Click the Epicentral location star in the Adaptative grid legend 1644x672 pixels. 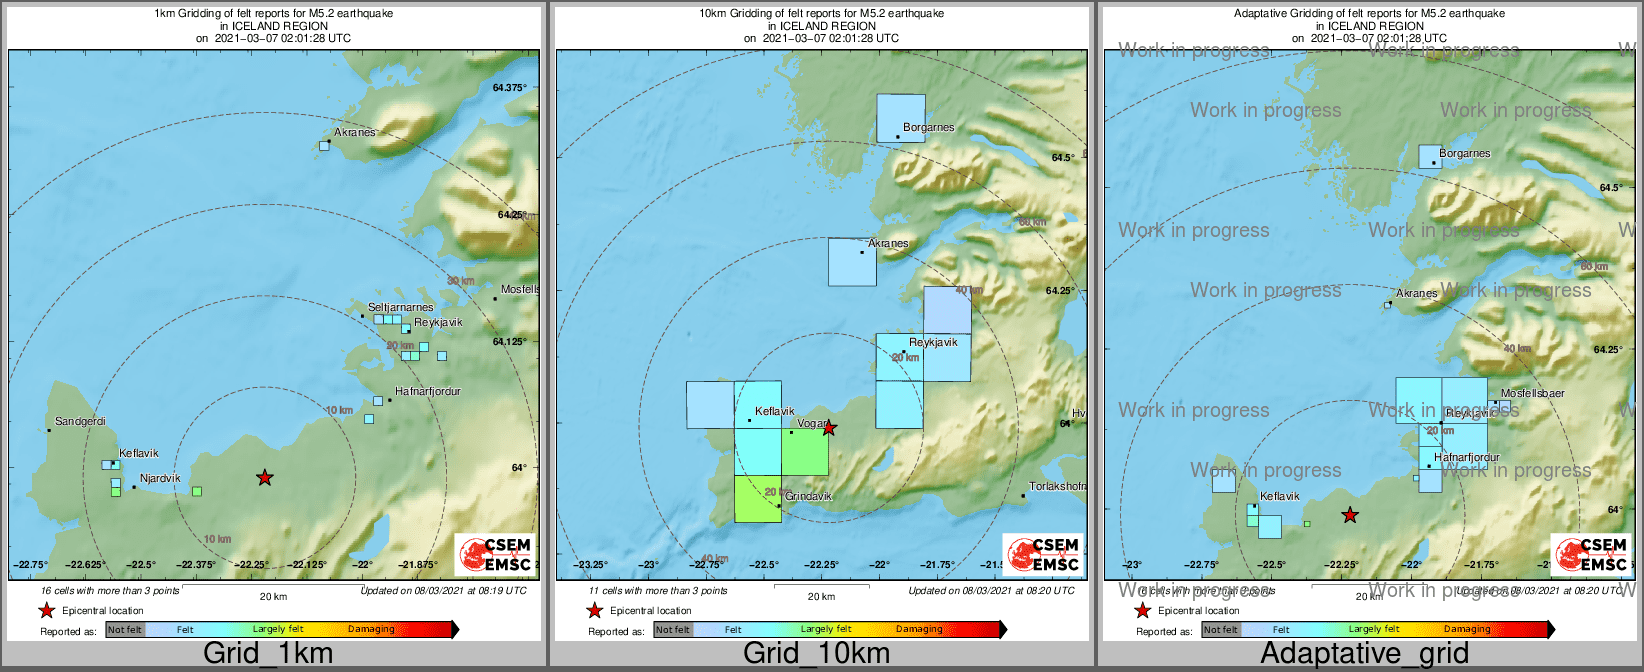1142,610
